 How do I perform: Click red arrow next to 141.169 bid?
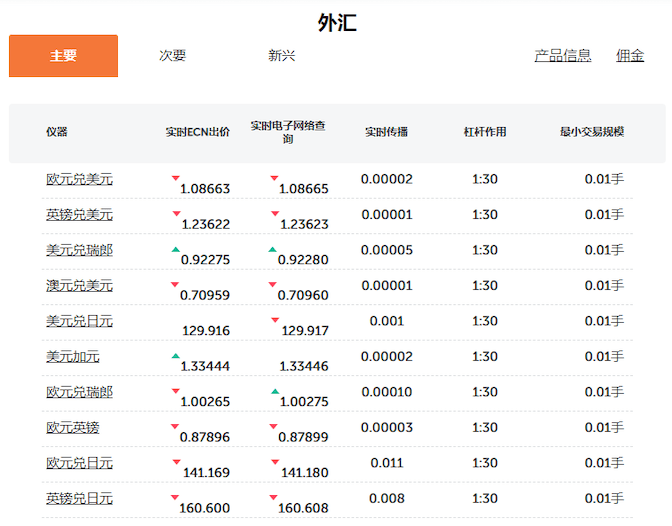tap(176, 462)
